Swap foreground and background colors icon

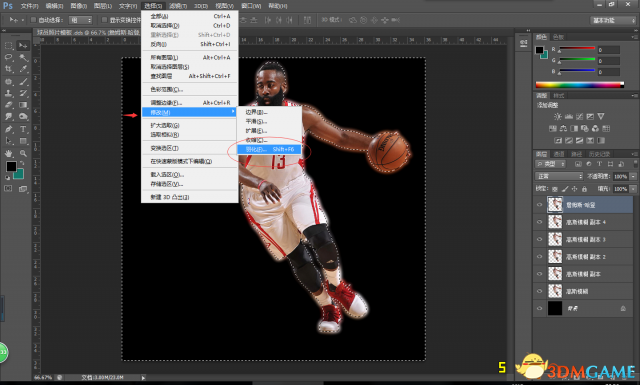click(x=22, y=163)
